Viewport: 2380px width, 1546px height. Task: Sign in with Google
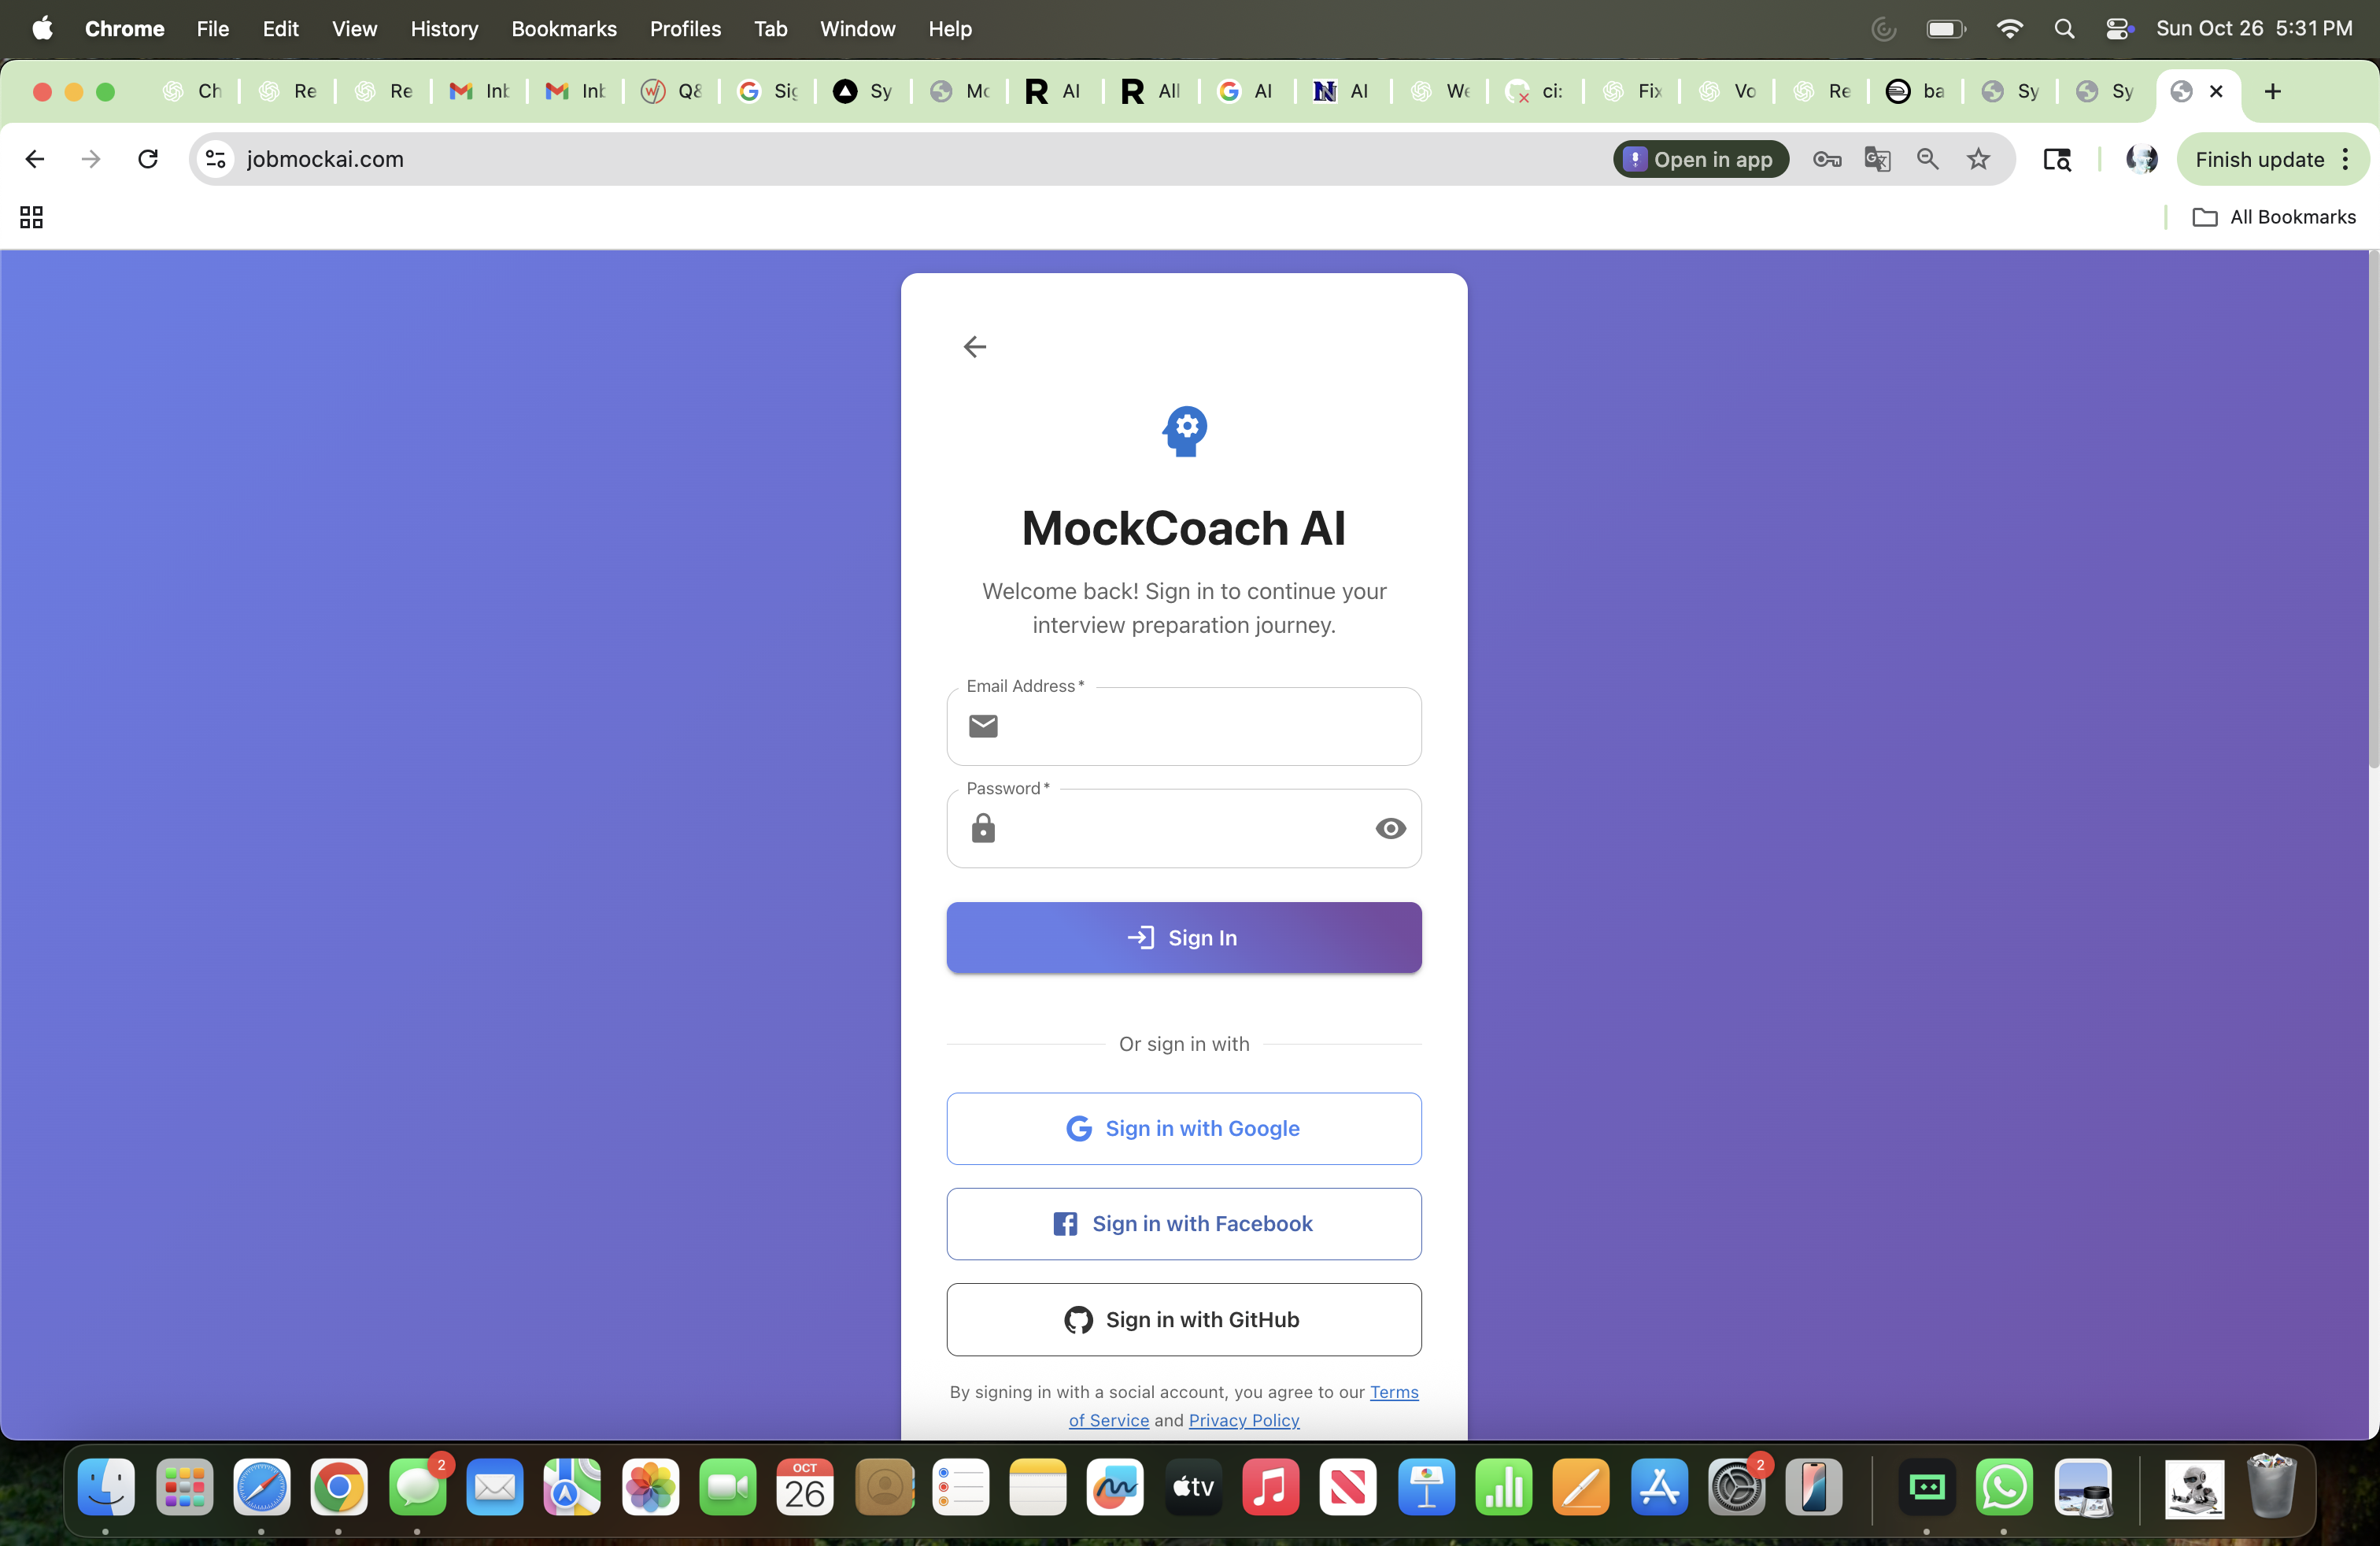1183,1128
